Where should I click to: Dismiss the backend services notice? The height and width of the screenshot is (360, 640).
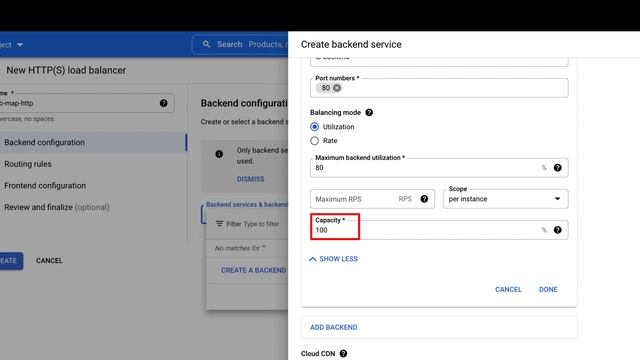point(250,179)
